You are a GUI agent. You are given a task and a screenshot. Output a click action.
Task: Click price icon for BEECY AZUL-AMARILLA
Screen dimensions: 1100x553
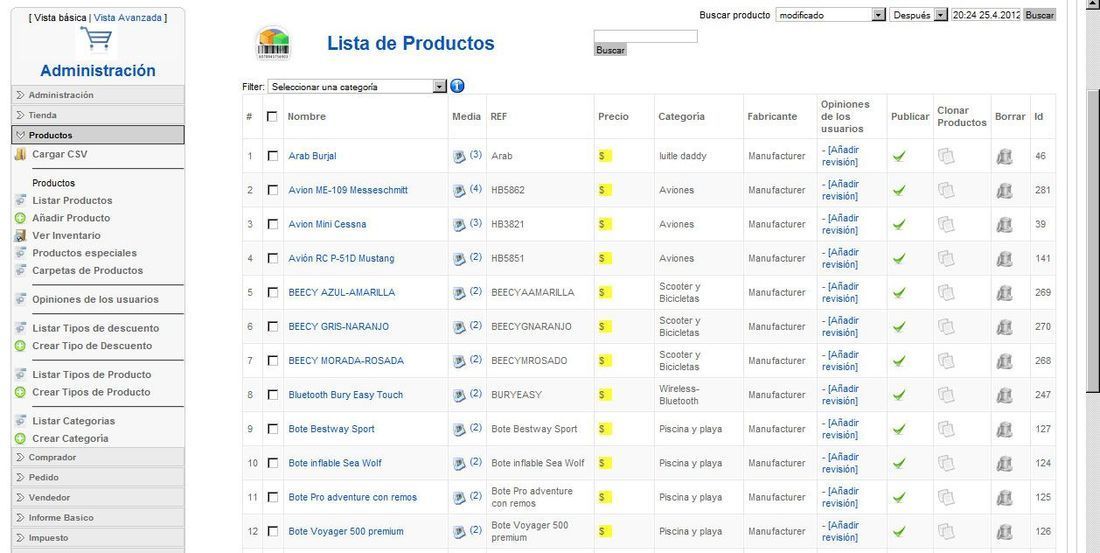(x=605, y=293)
